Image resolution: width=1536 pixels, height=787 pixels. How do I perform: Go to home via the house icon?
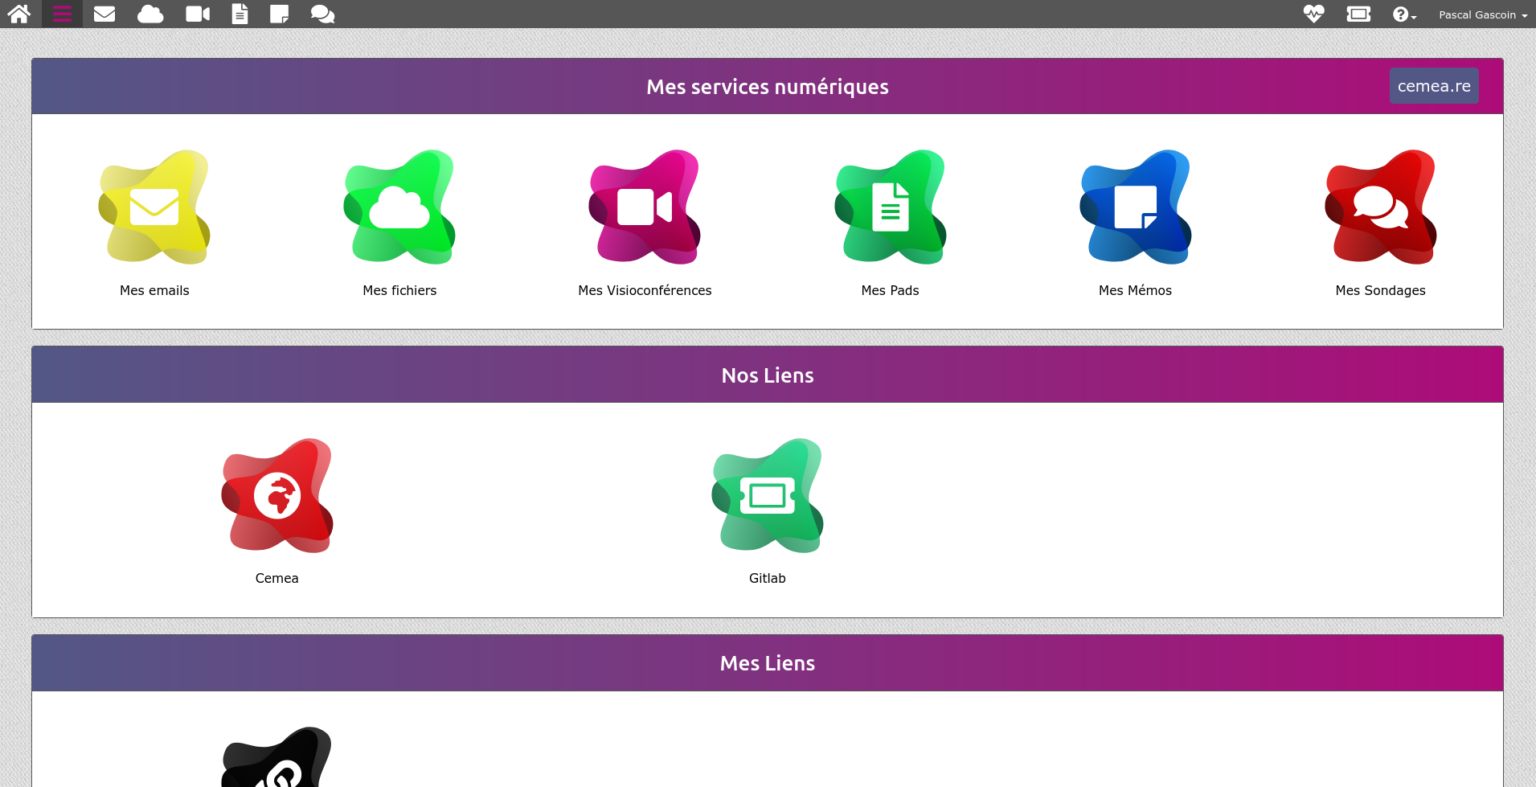point(19,14)
